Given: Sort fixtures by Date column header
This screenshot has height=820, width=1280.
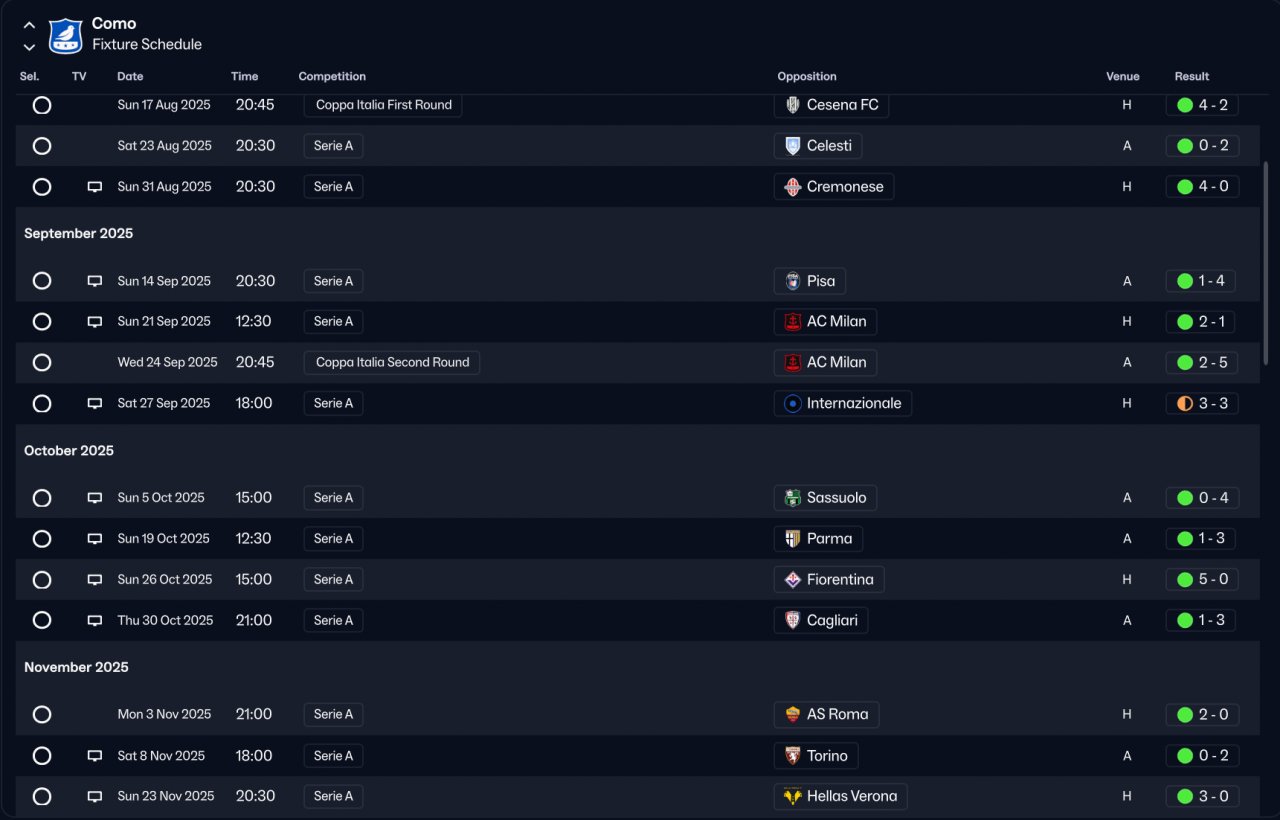Looking at the screenshot, I should (x=130, y=76).
